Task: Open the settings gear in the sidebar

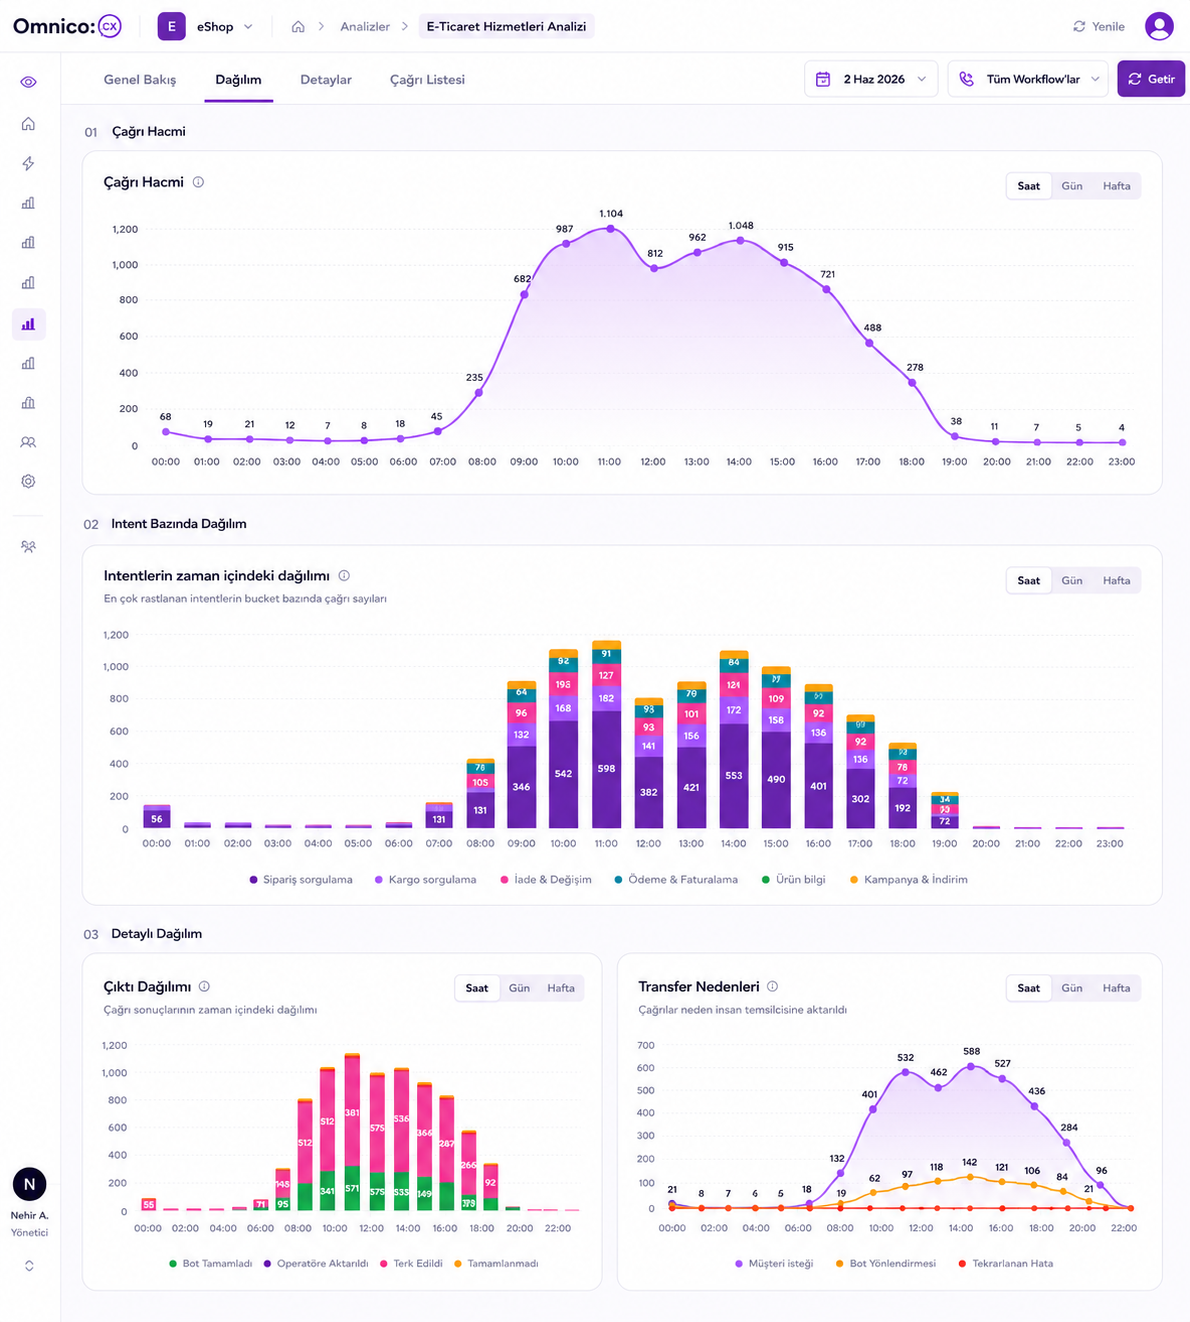Action: (28, 481)
